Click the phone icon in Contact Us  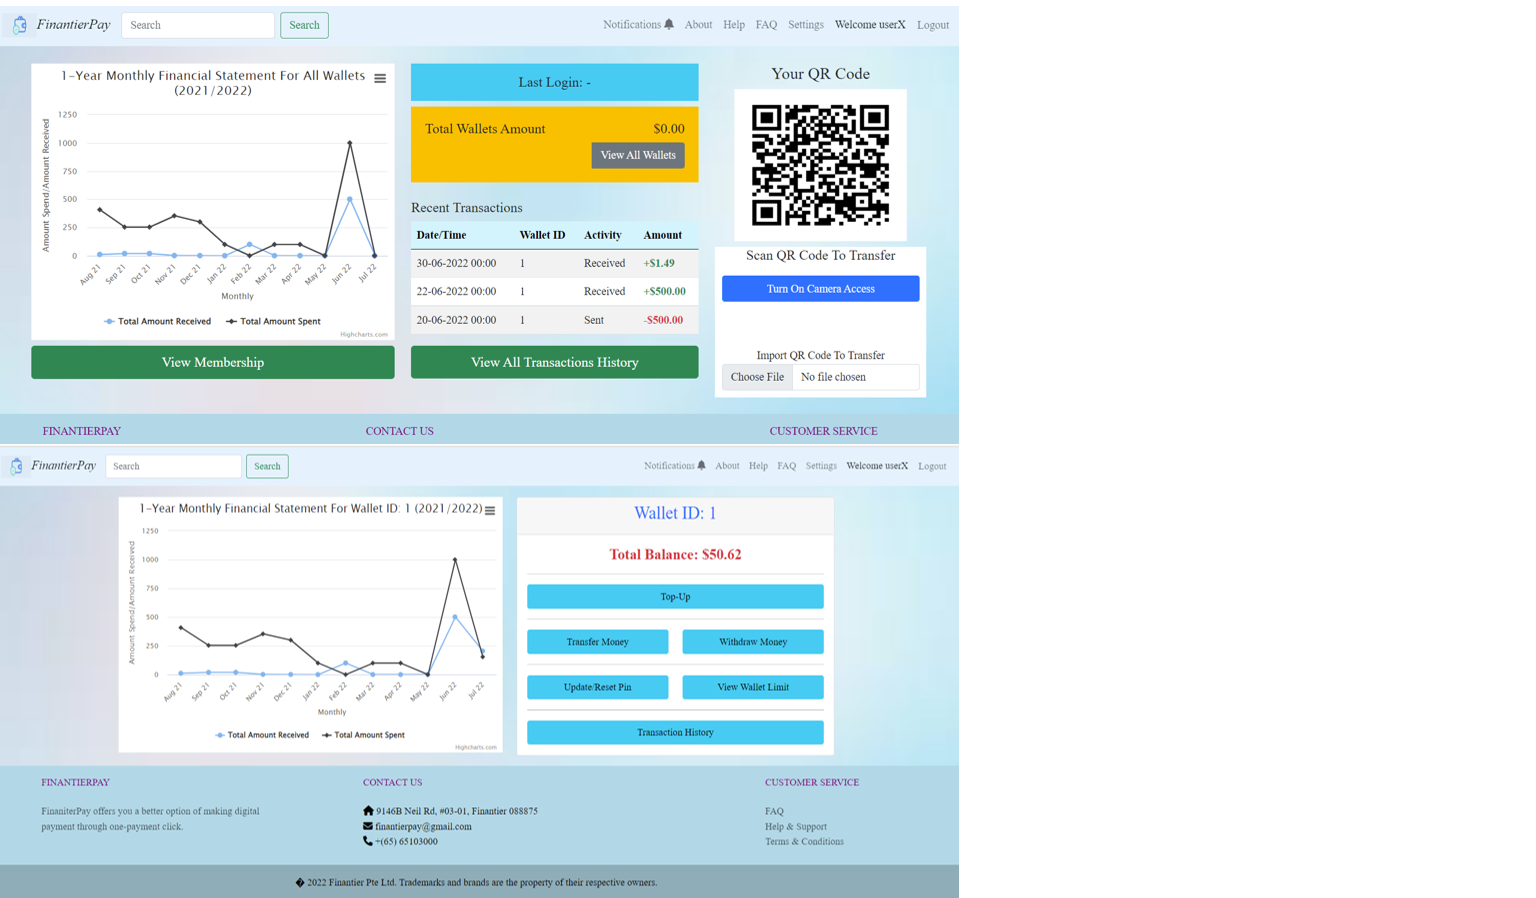click(368, 841)
